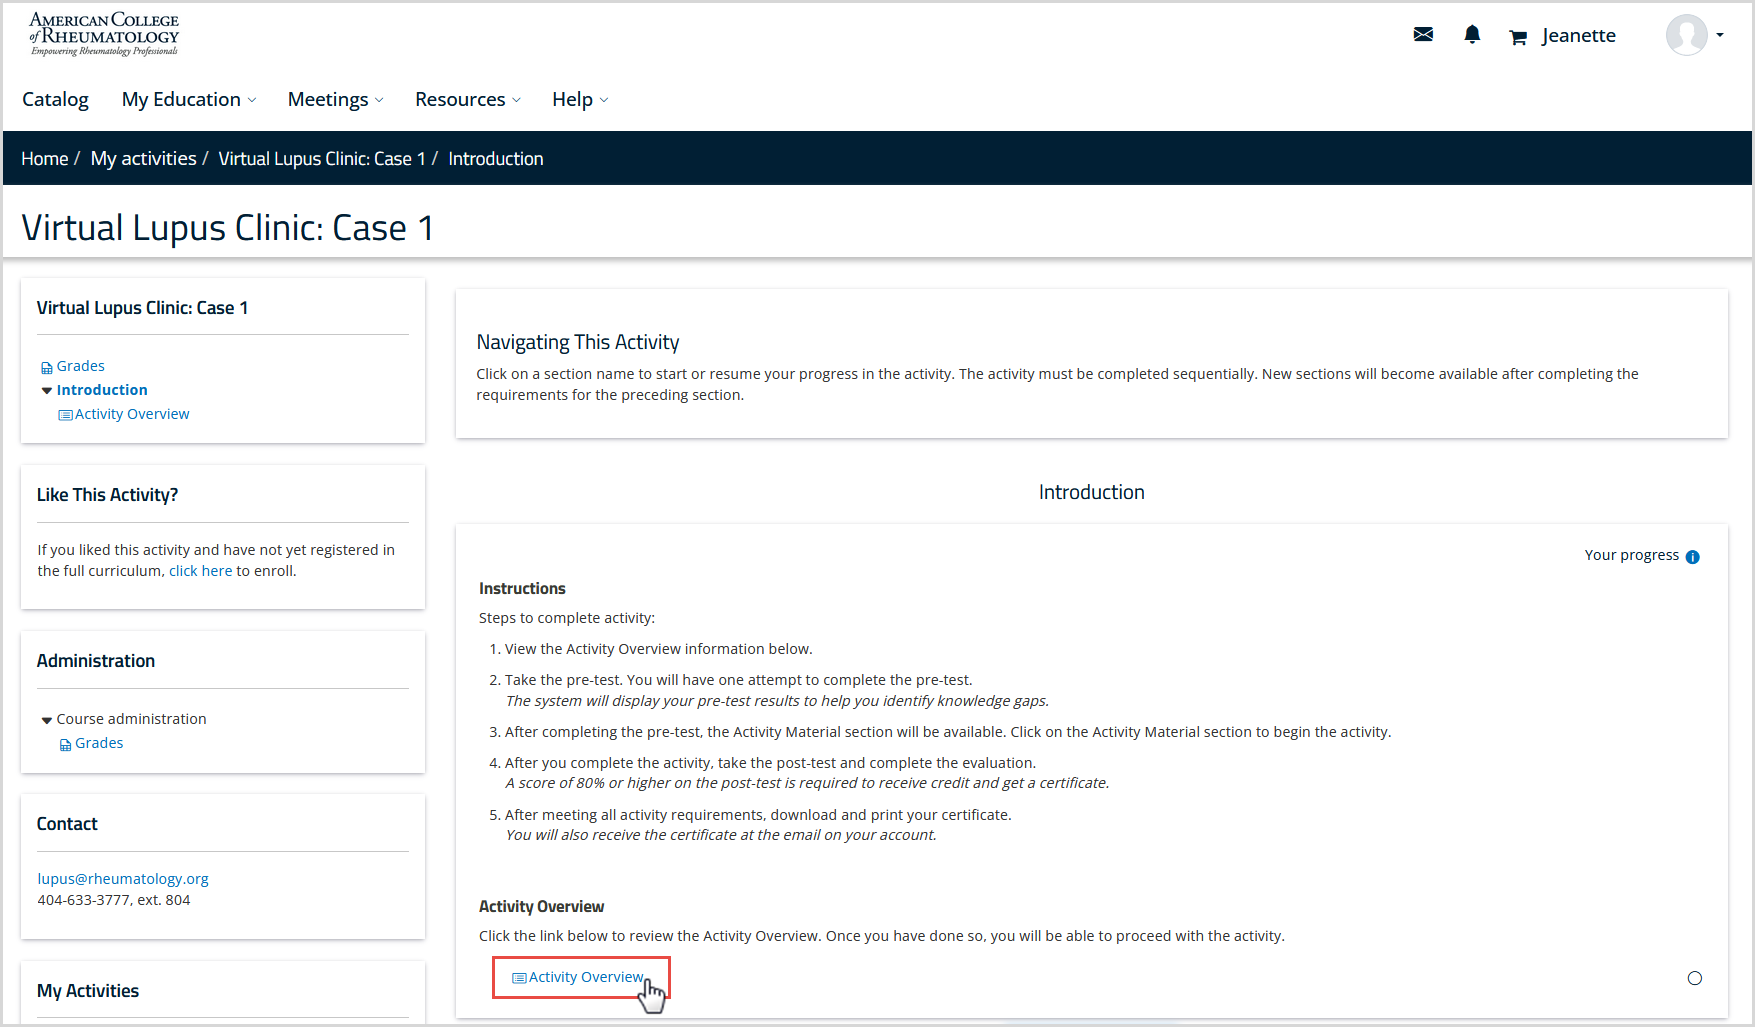This screenshot has height=1027, width=1755.
Task: Click the Contact block heading
Action: pyautogui.click(x=67, y=824)
